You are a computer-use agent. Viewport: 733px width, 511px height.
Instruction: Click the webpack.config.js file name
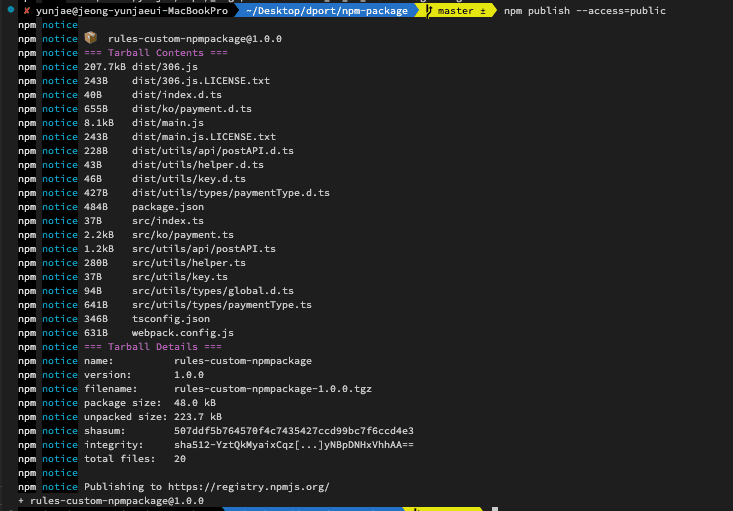(x=182, y=332)
